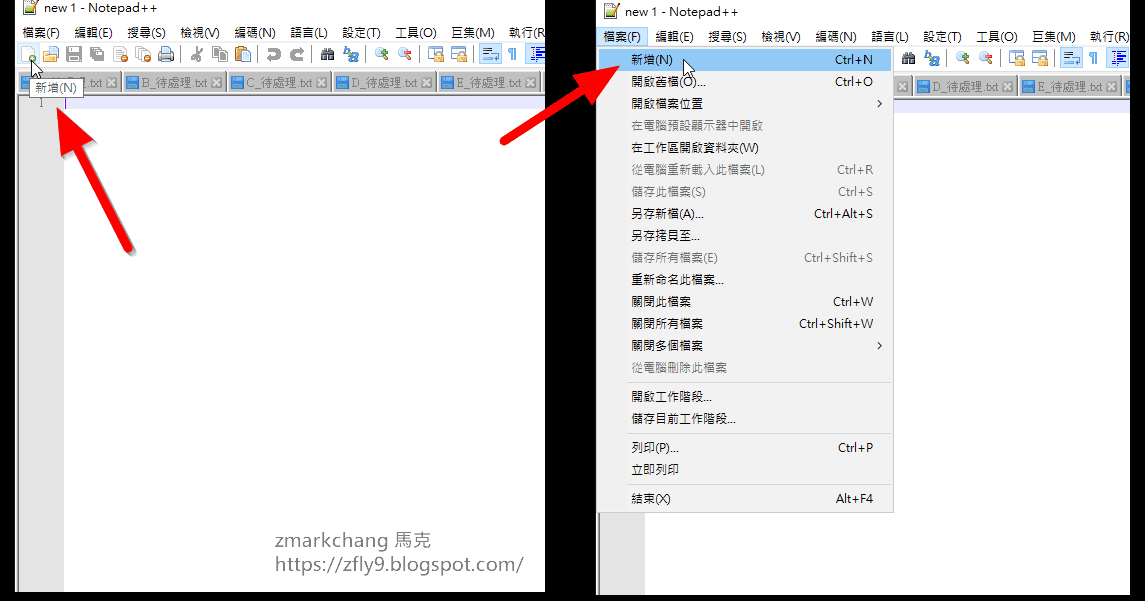Choose 開啟舊檔(O)... in the File menu

pyautogui.click(x=745, y=82)
